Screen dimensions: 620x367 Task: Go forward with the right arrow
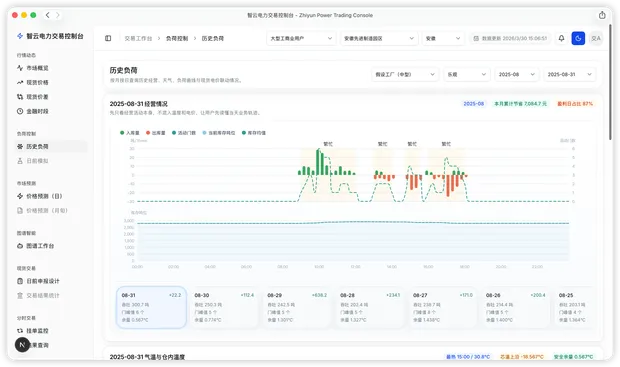click(58, 15)
